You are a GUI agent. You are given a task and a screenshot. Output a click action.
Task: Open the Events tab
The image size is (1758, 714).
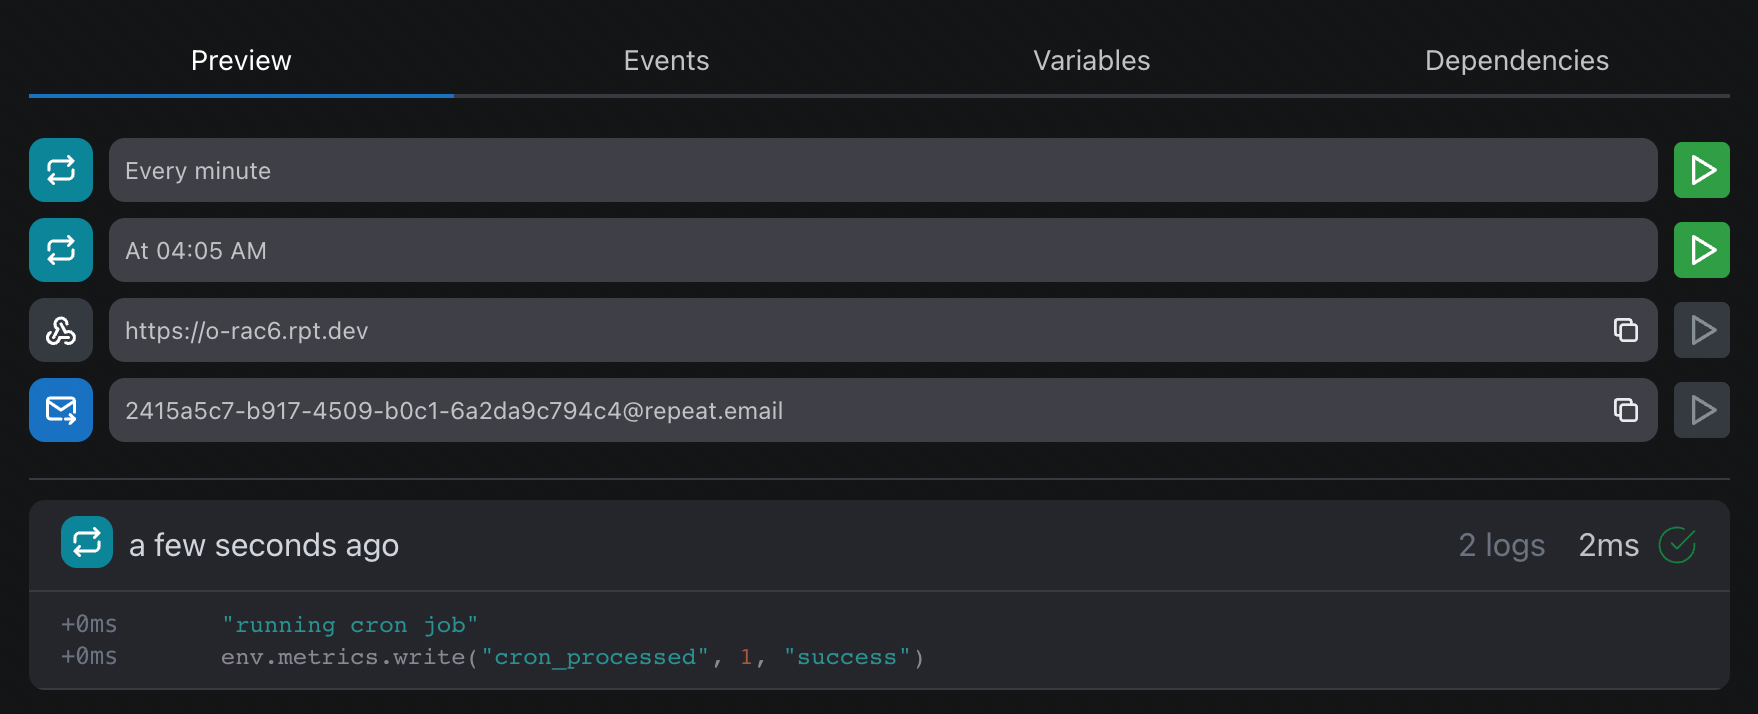pyautogui.click(x=666, y=61)
